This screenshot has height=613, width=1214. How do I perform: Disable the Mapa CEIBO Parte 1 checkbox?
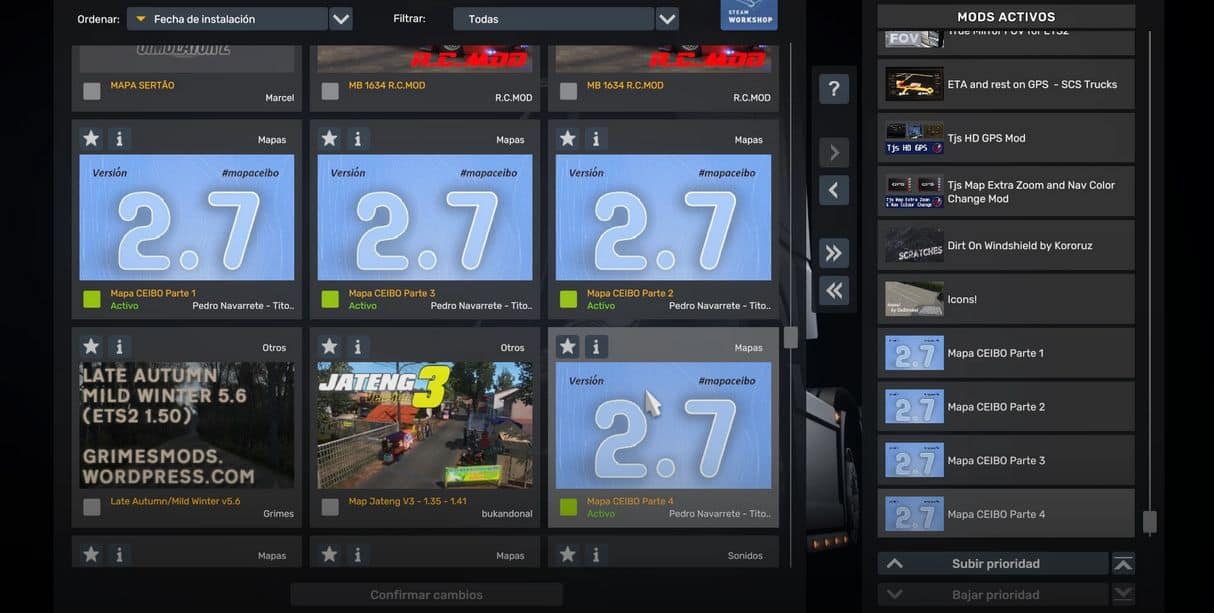point(92,299)
